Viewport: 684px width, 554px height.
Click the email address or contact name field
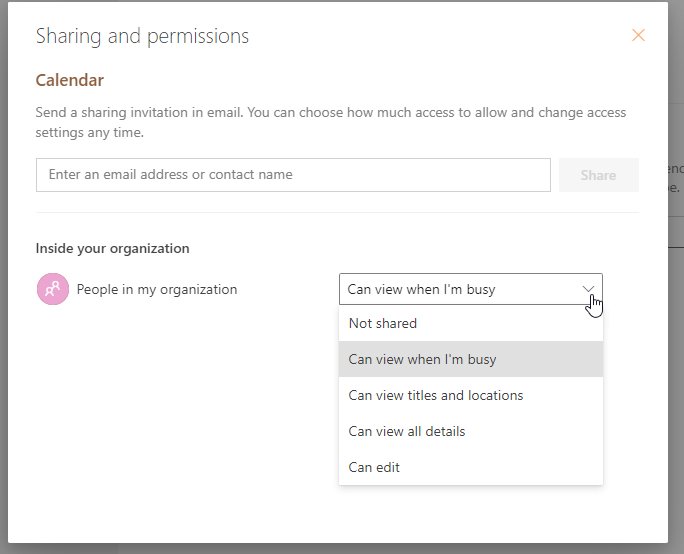click(x=293, y=175)
